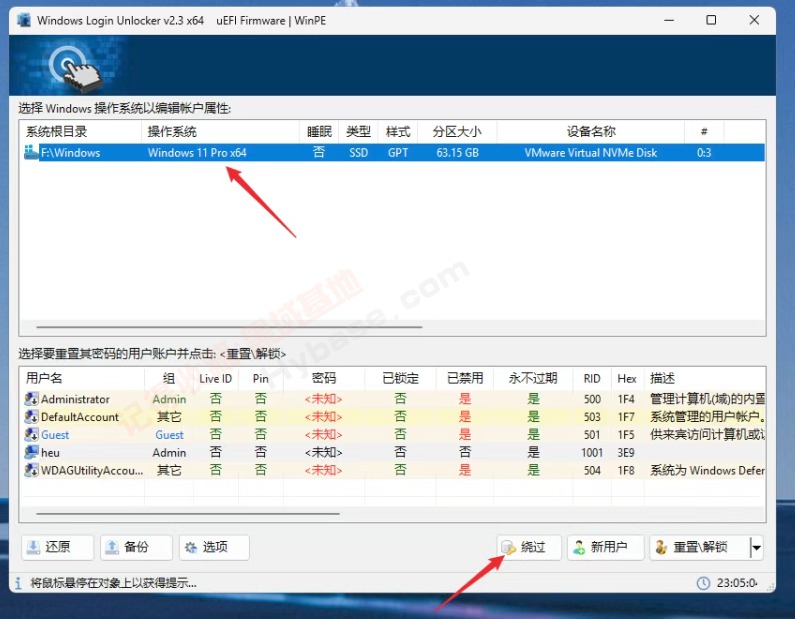
Task: Click the 还原 (Restore) button
Action: point(57,547)
